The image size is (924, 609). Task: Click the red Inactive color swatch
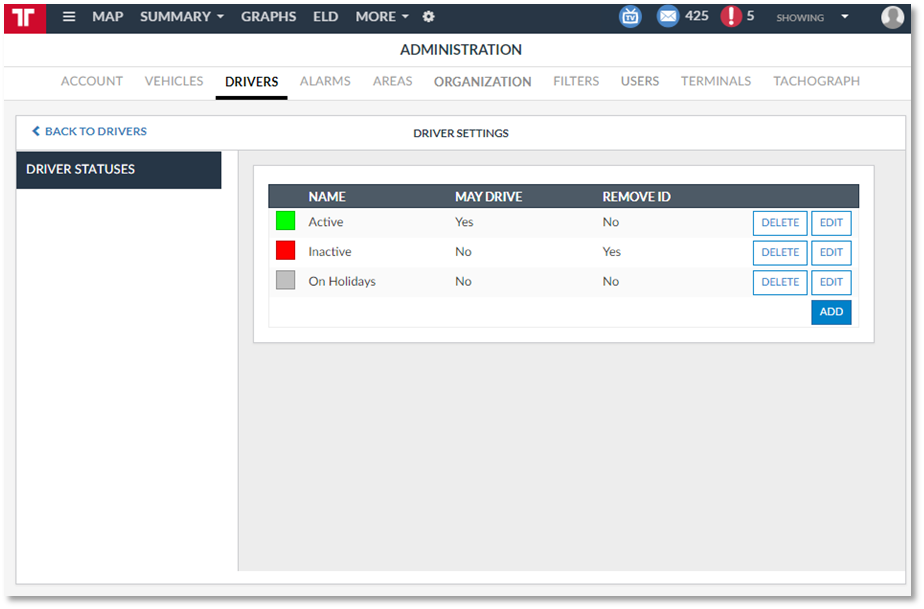[x=286, y=251]
